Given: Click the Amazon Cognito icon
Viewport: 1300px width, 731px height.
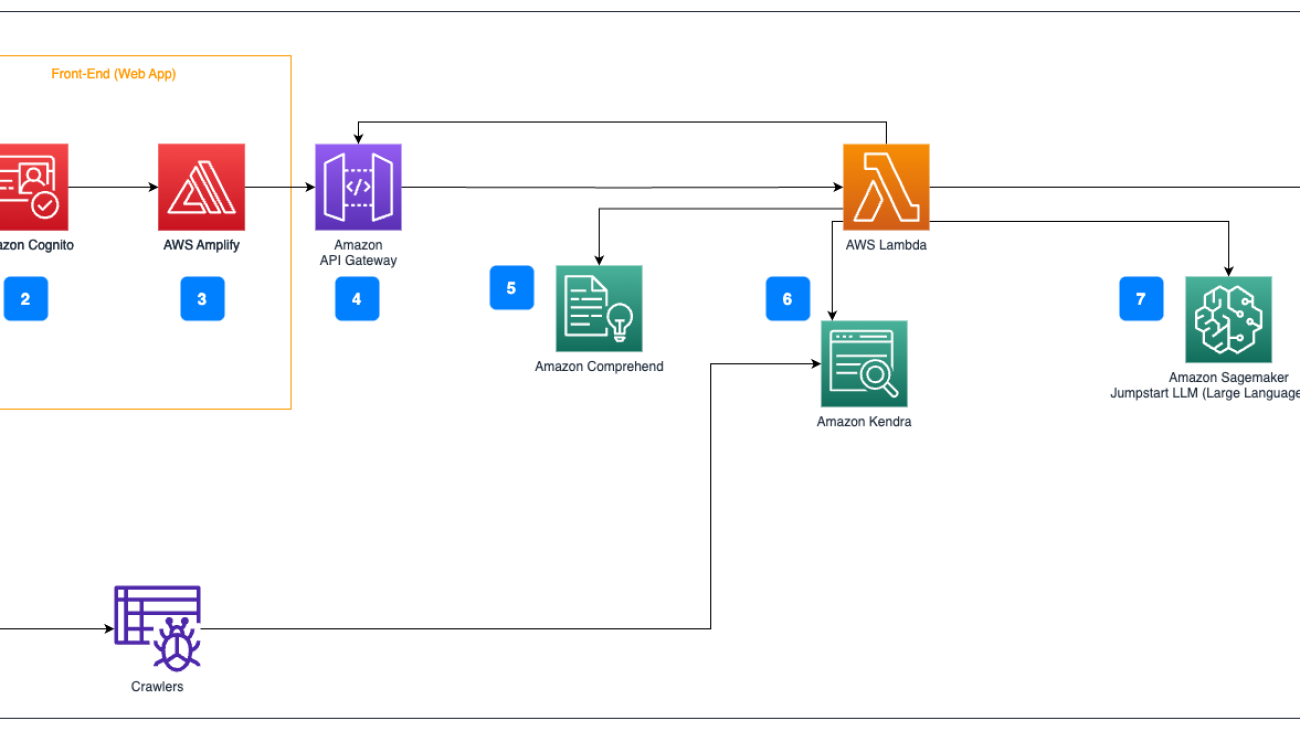Looking at the screenshot, I should [x=34, y=187].
